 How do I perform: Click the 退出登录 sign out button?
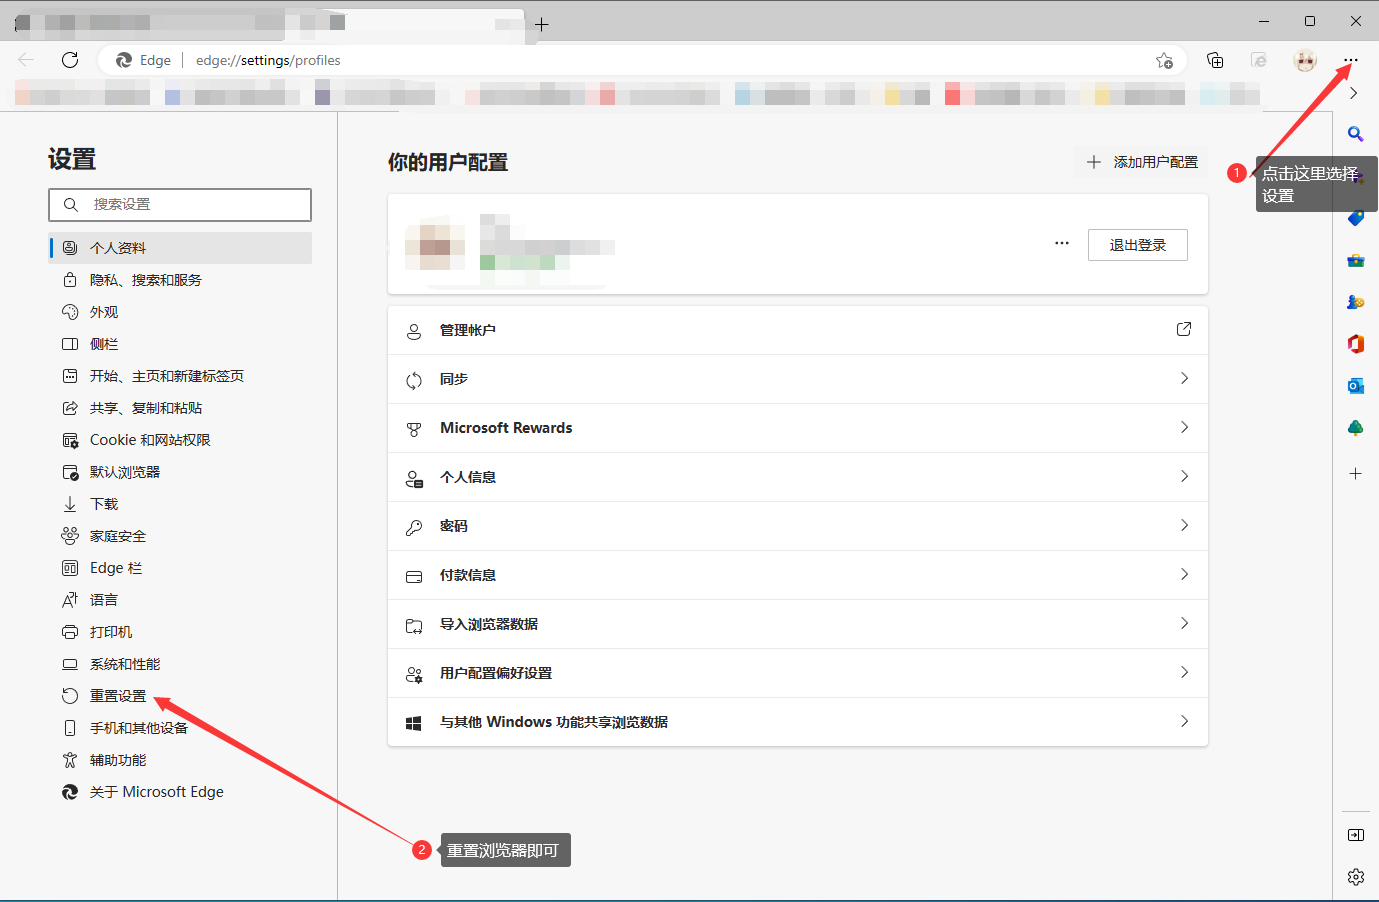click(x=1137, y=245)
